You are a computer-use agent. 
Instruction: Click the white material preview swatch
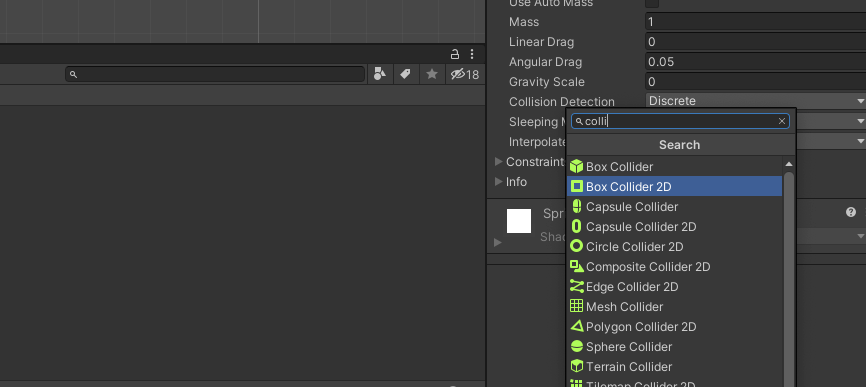tap(519, 221)
